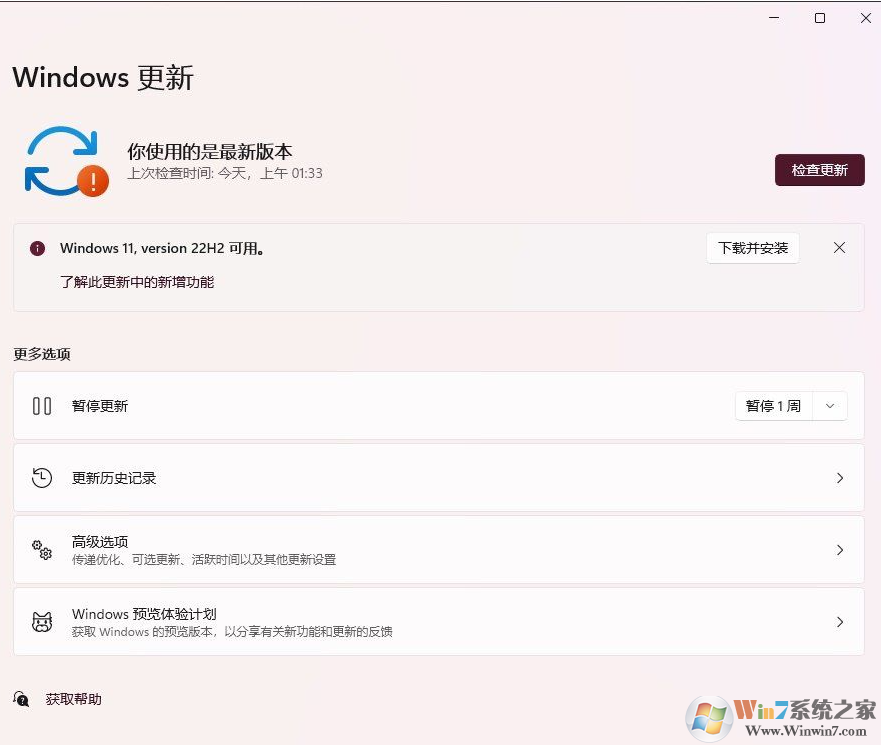The image size is (883, 745).
Task: Click the Windows 预览体验计划 flag icon
Action: click(41, 621)
